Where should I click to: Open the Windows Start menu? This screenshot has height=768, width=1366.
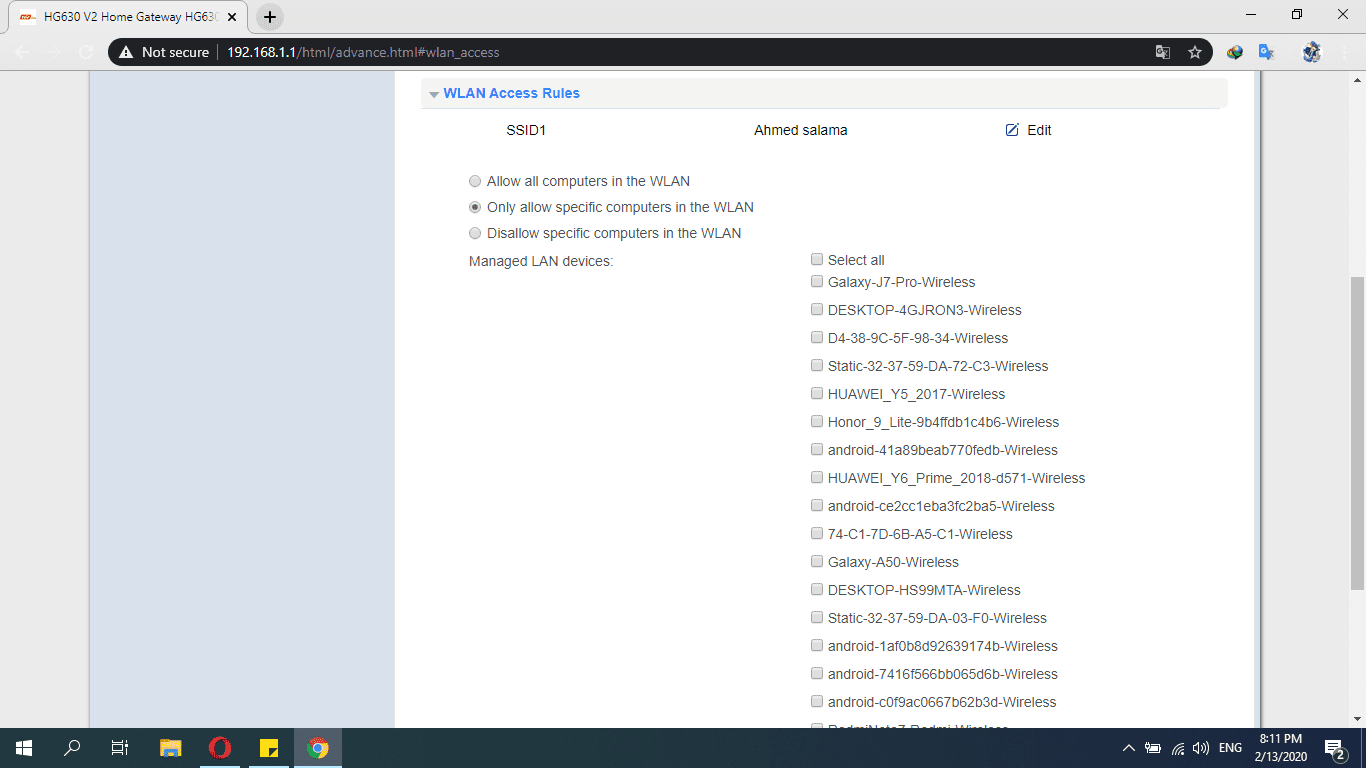[24, 748]
